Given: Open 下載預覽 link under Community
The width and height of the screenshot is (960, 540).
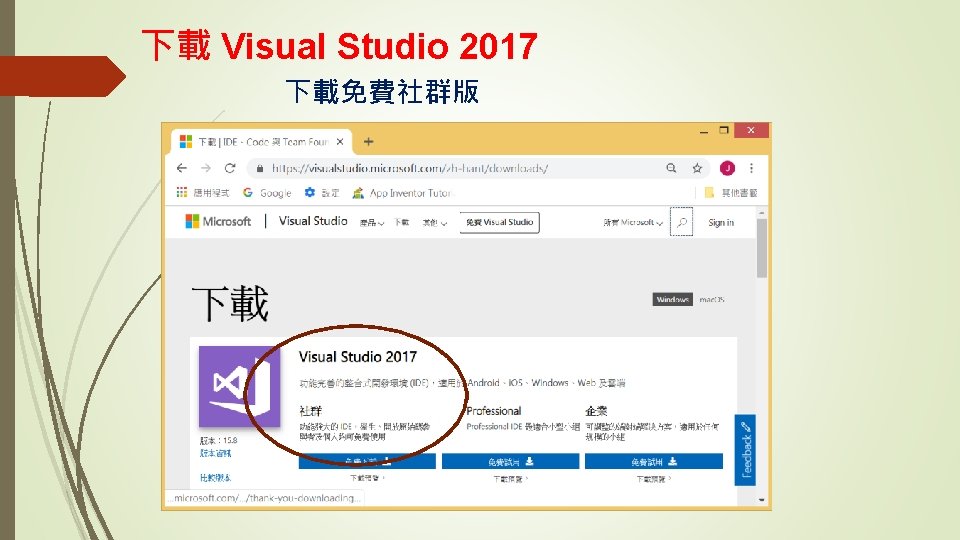Looking at the screenshot, I should pos(367,478).
